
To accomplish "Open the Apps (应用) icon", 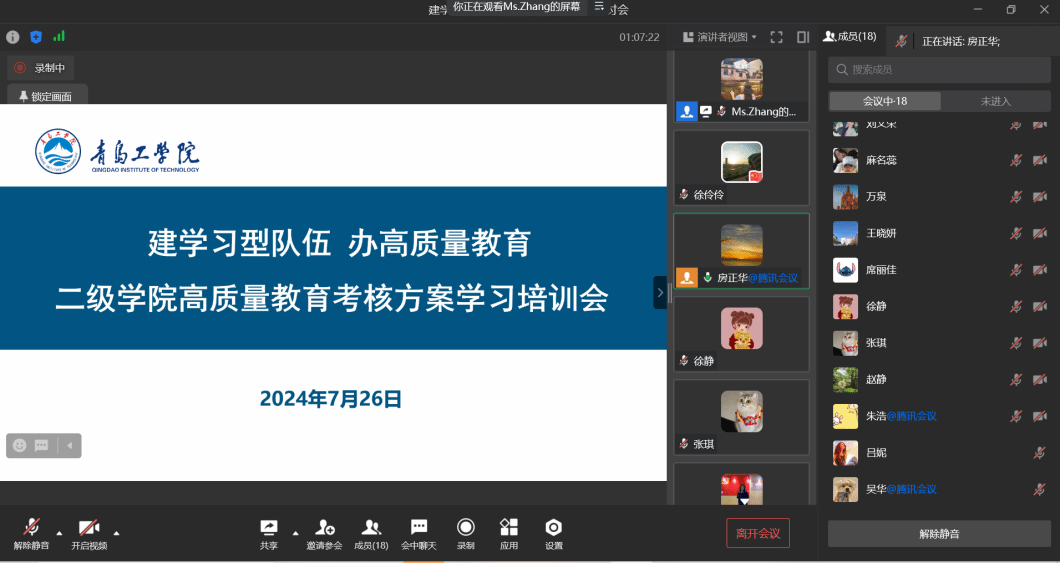I will click(509, 533).
